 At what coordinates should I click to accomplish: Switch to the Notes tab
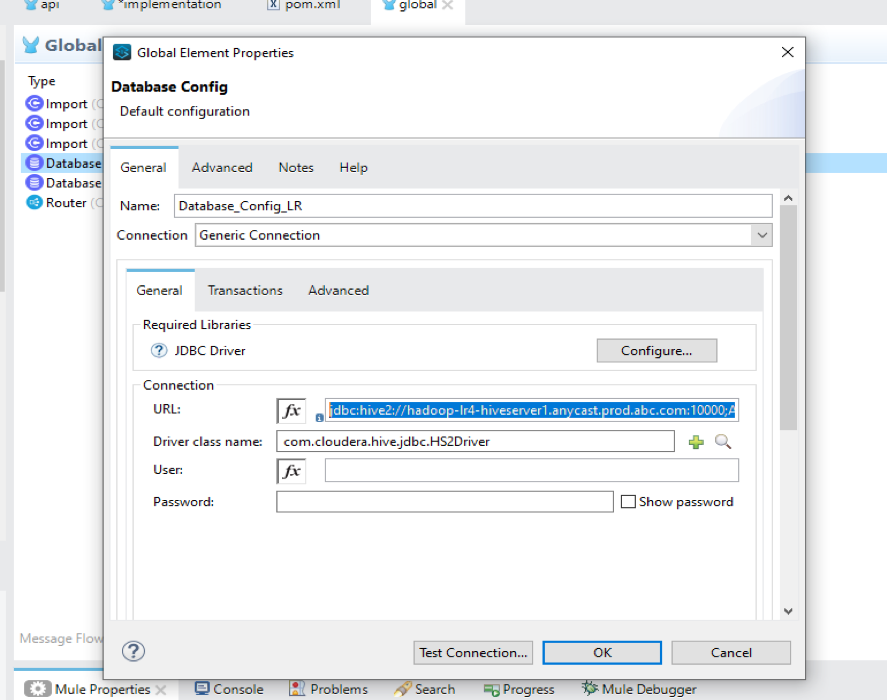tap(295, 167)
